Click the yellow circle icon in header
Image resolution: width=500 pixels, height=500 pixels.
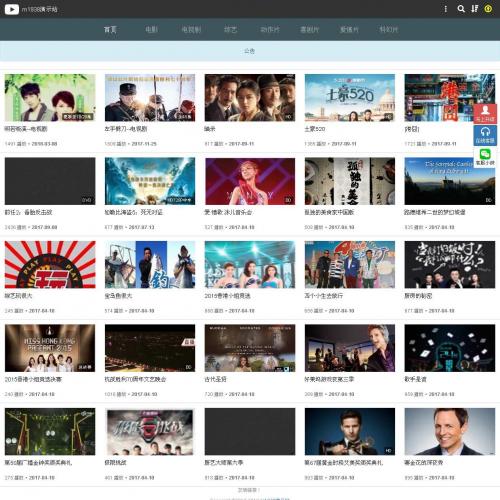point(488,9)
